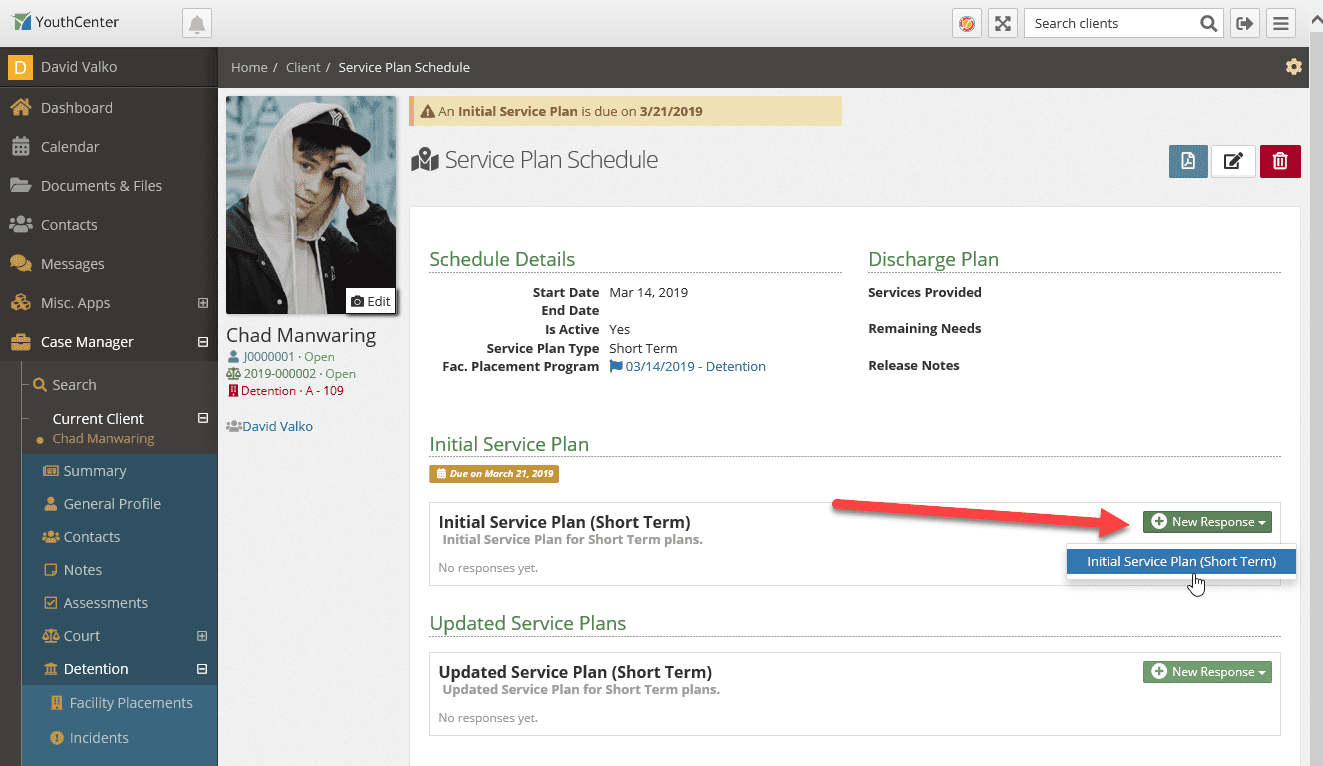Expand the Court section

tap(203, 635)
